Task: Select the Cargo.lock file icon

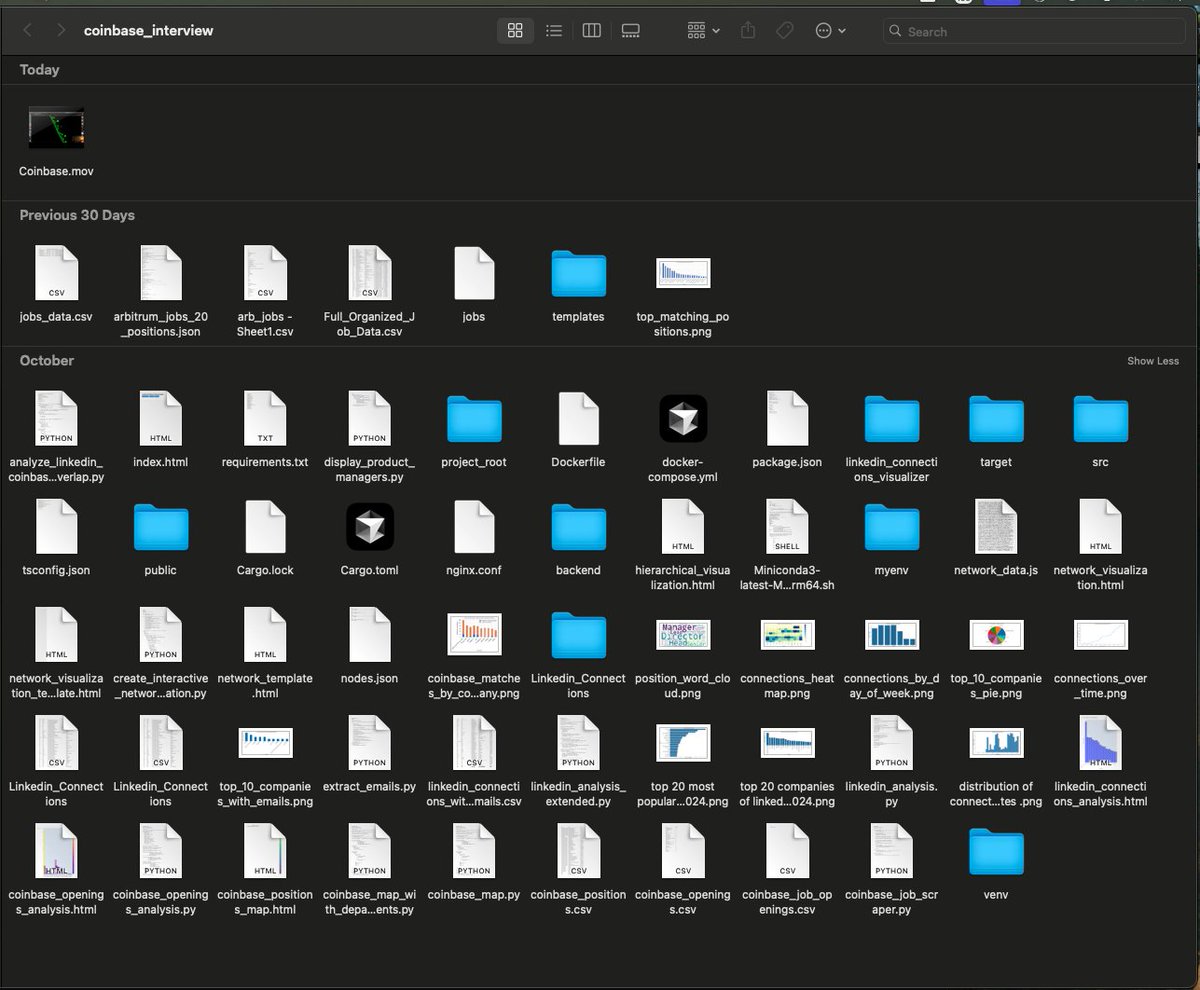Action: coord(265,526)
